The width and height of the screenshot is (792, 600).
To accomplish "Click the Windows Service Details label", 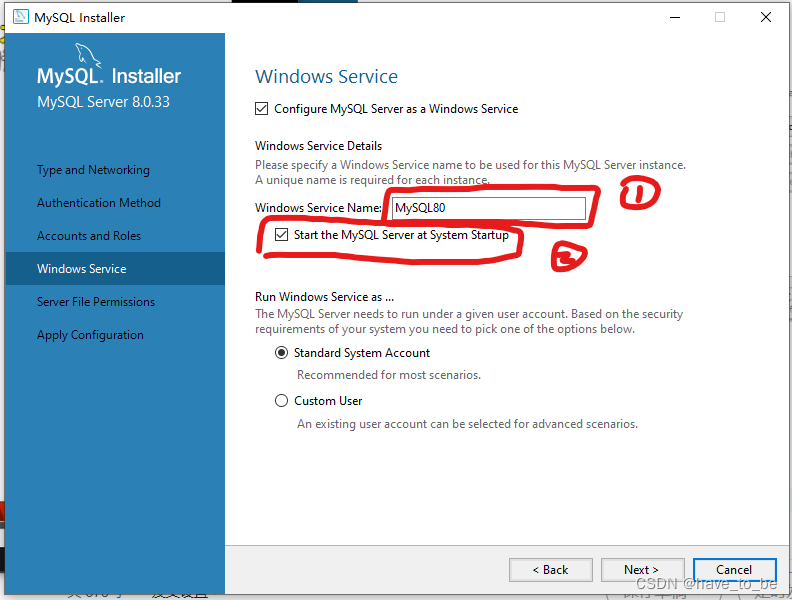I will 319,145.
